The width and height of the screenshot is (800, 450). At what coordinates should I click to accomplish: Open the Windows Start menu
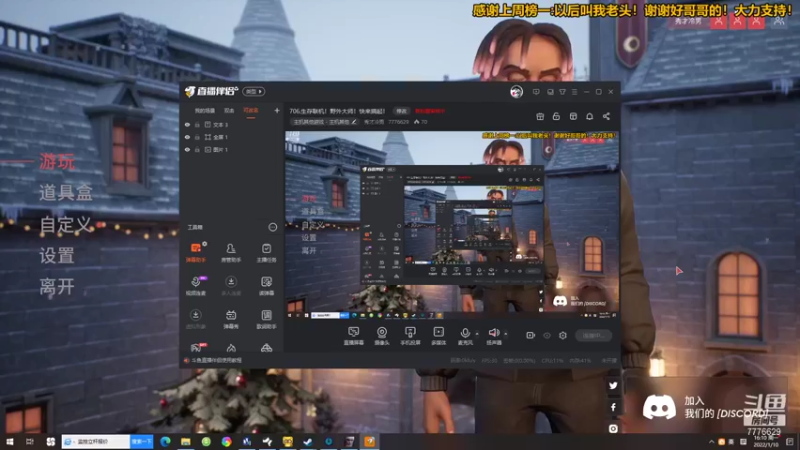[x=9, y=441]
